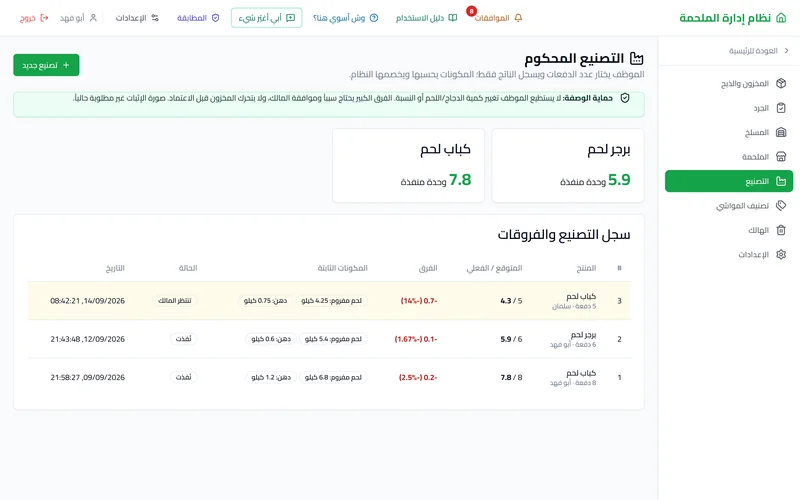Click the date 09/09/2026 cell
800x500 pixels.
pos(87,378)
